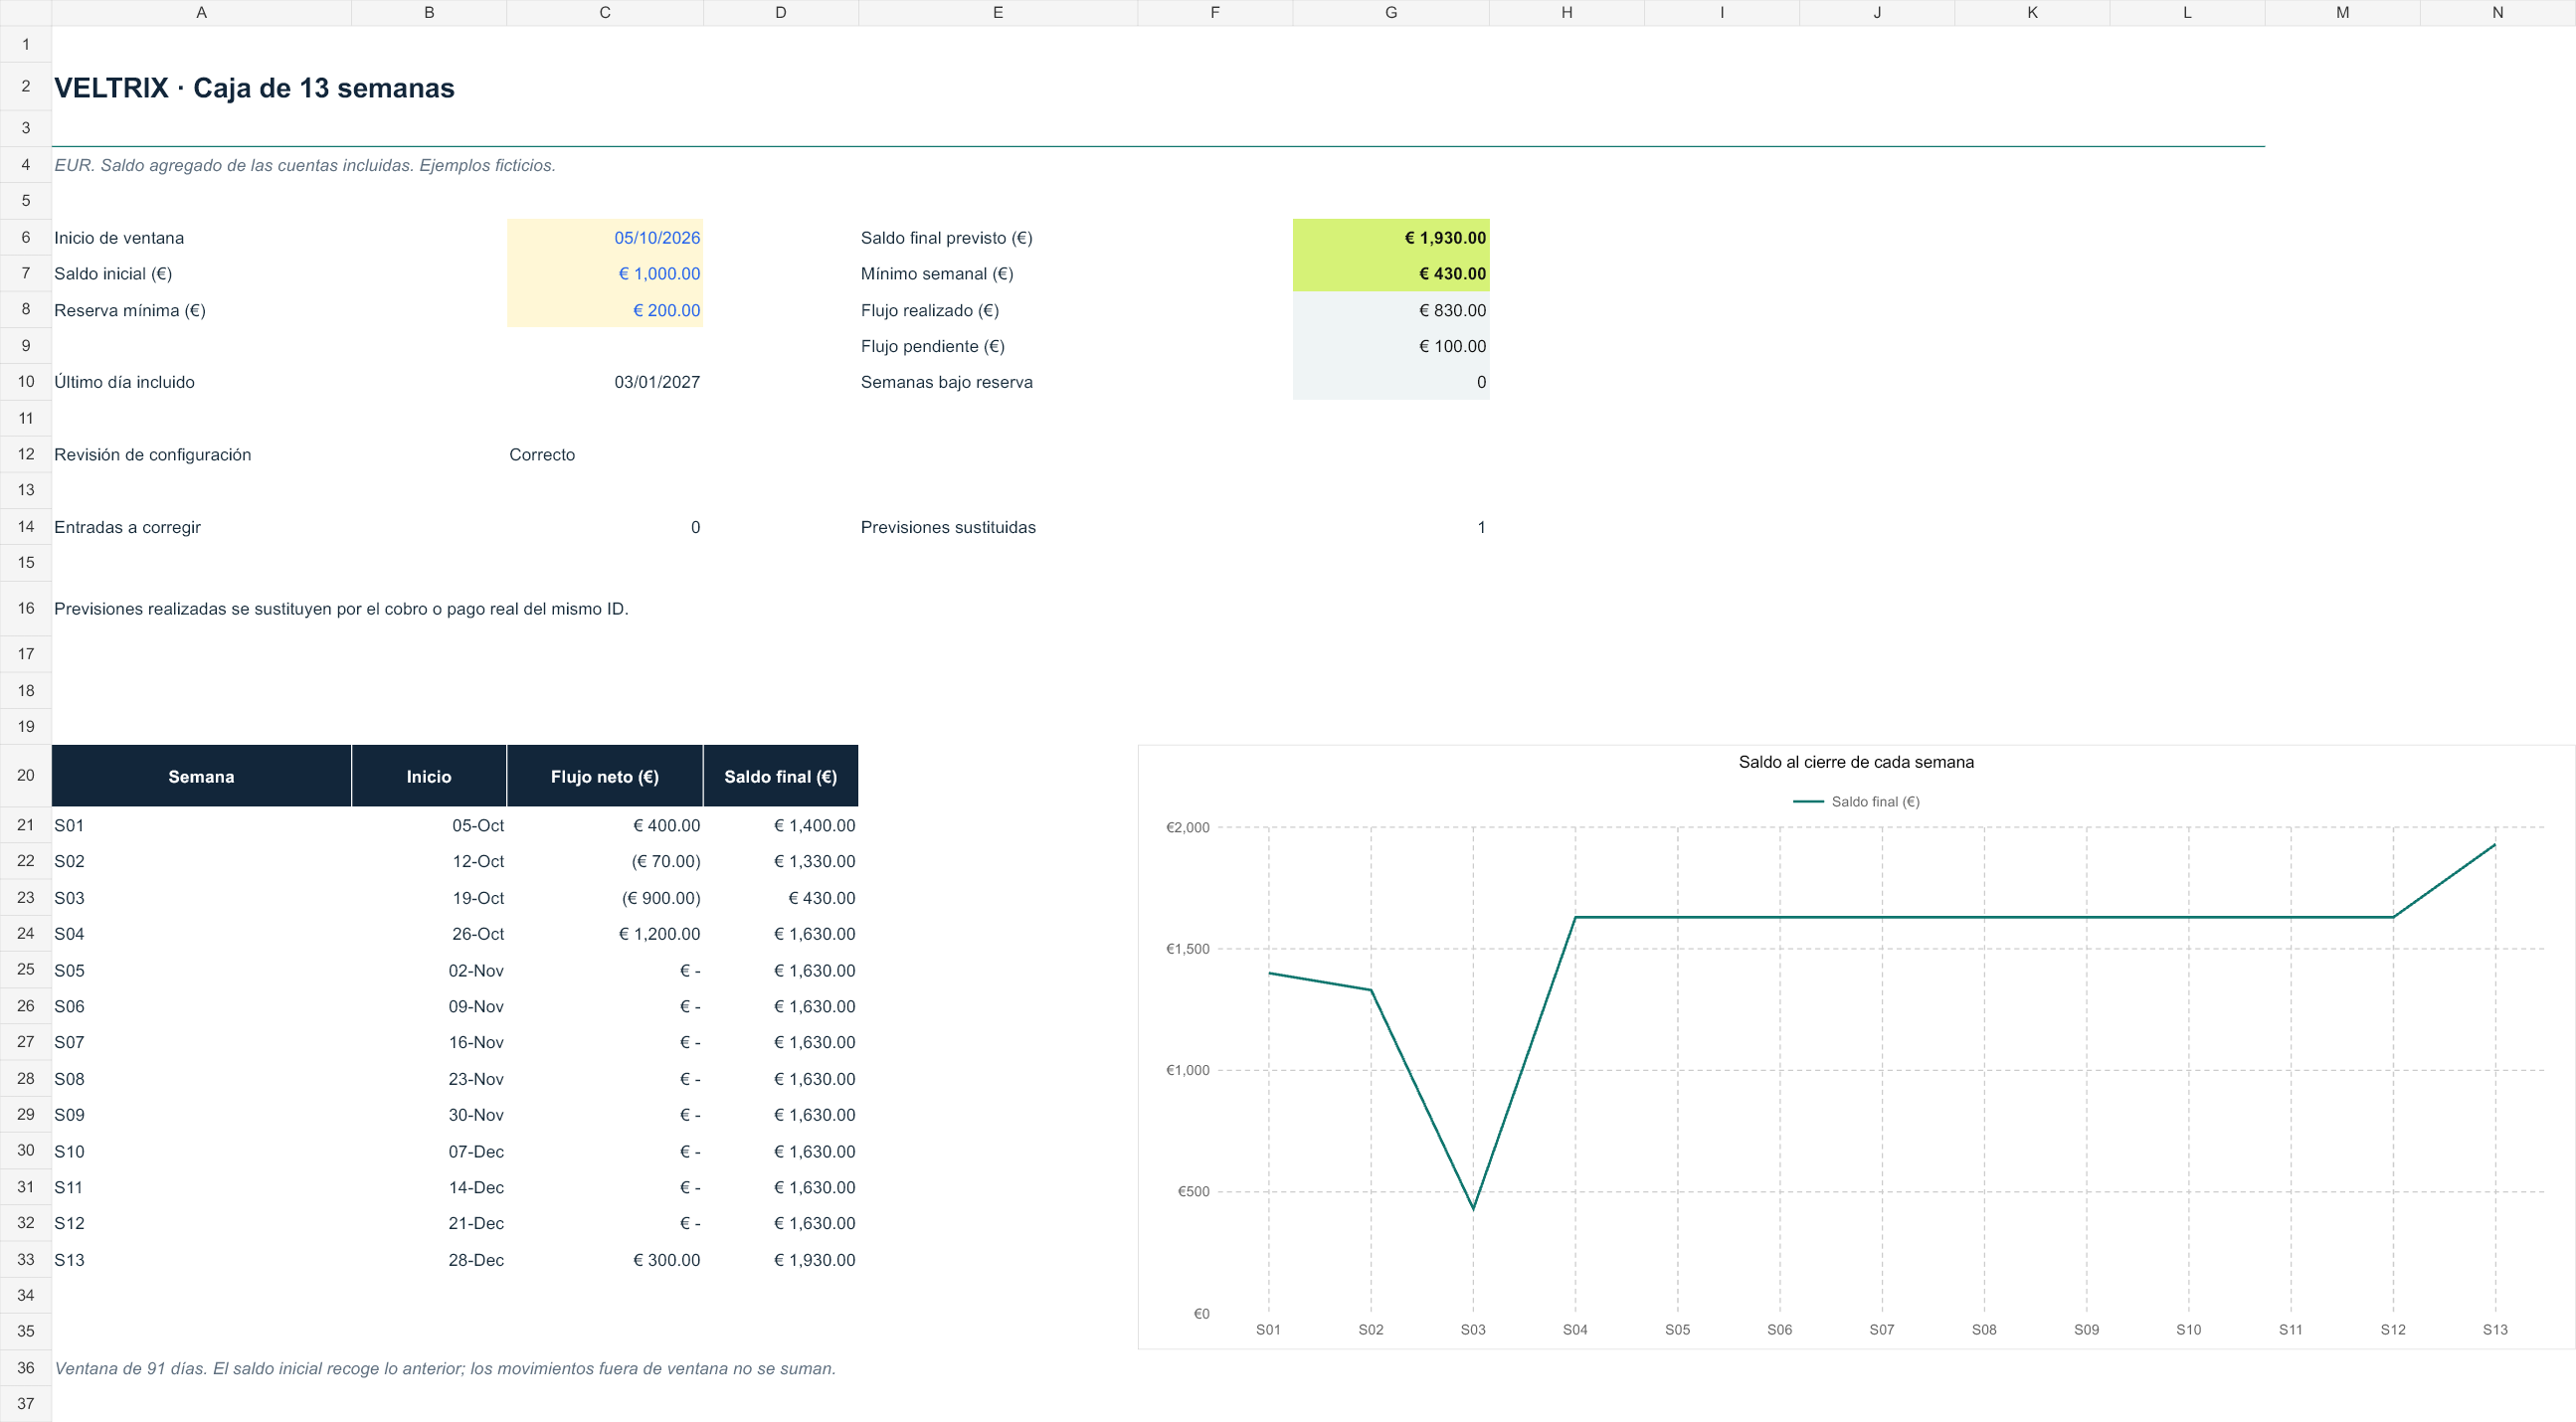Image resolution: width=2576 pixels, height=1422 pixels.
Task: Click the S12 start date 21-Dec
Action: 429,1223
